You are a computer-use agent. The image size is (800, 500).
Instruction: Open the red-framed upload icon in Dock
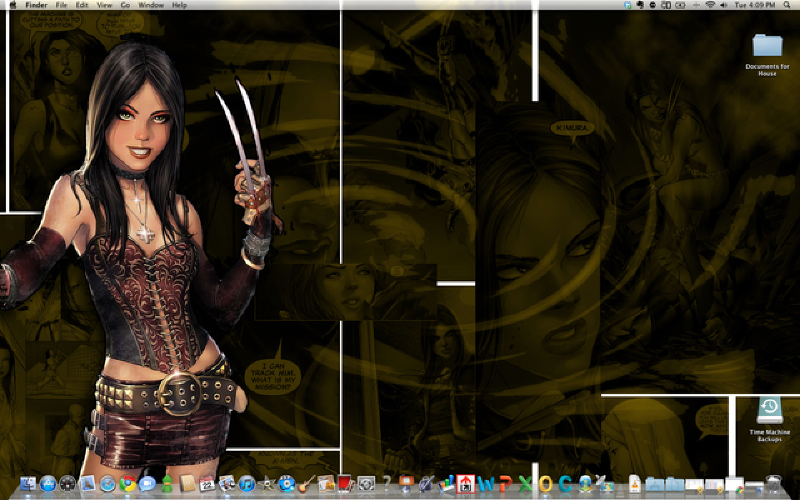pyautogui.click(x=466, y=483)
